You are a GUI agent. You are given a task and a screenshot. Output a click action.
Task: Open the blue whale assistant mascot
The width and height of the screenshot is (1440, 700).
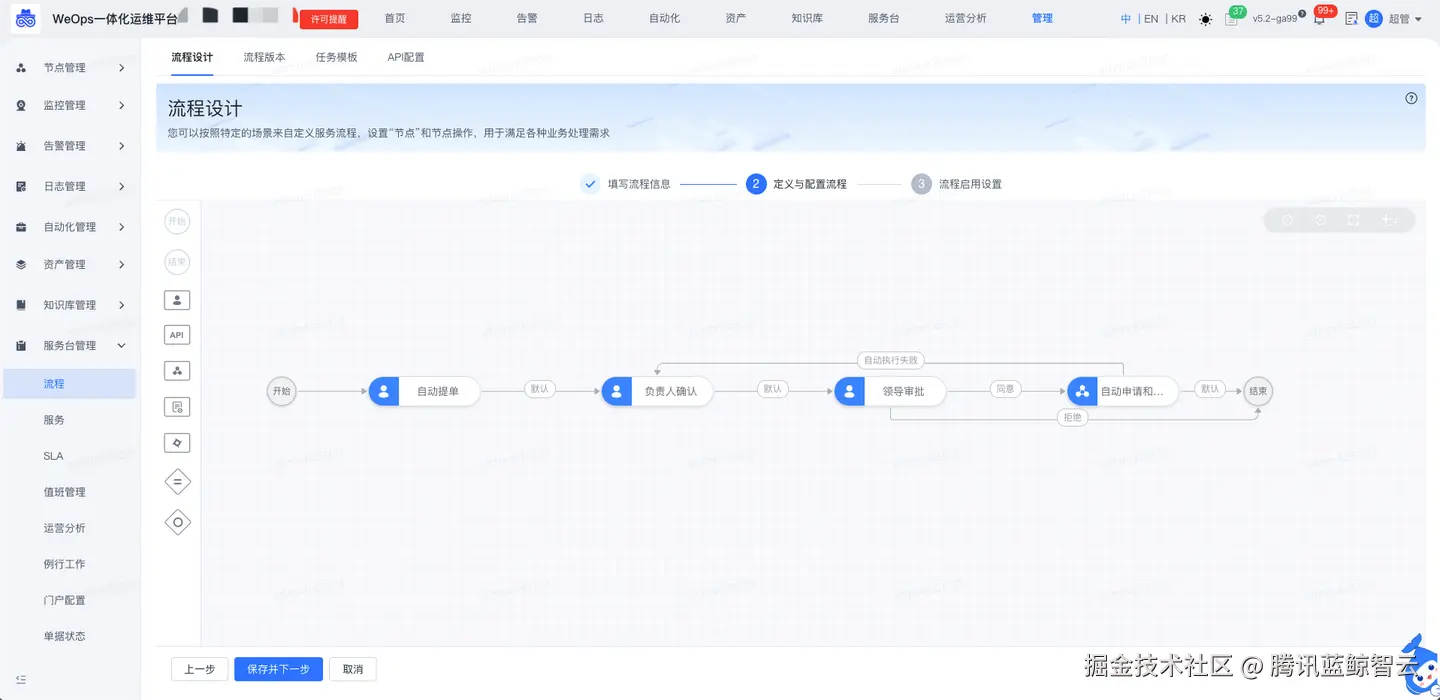[x=1418, y=665]
